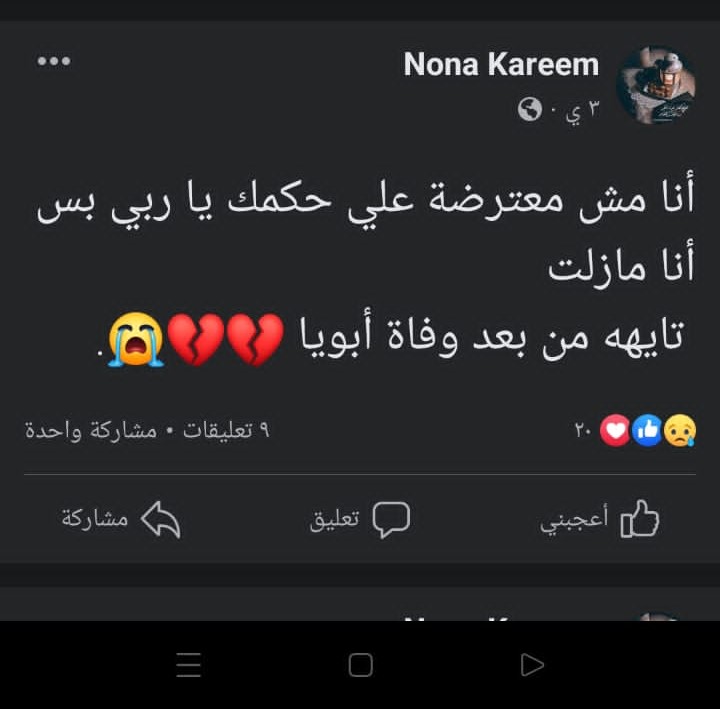Tap Nona Kareem's profile picture
Image resolution: width=720 pixels, height=709 pixels.
pos(656,85)
